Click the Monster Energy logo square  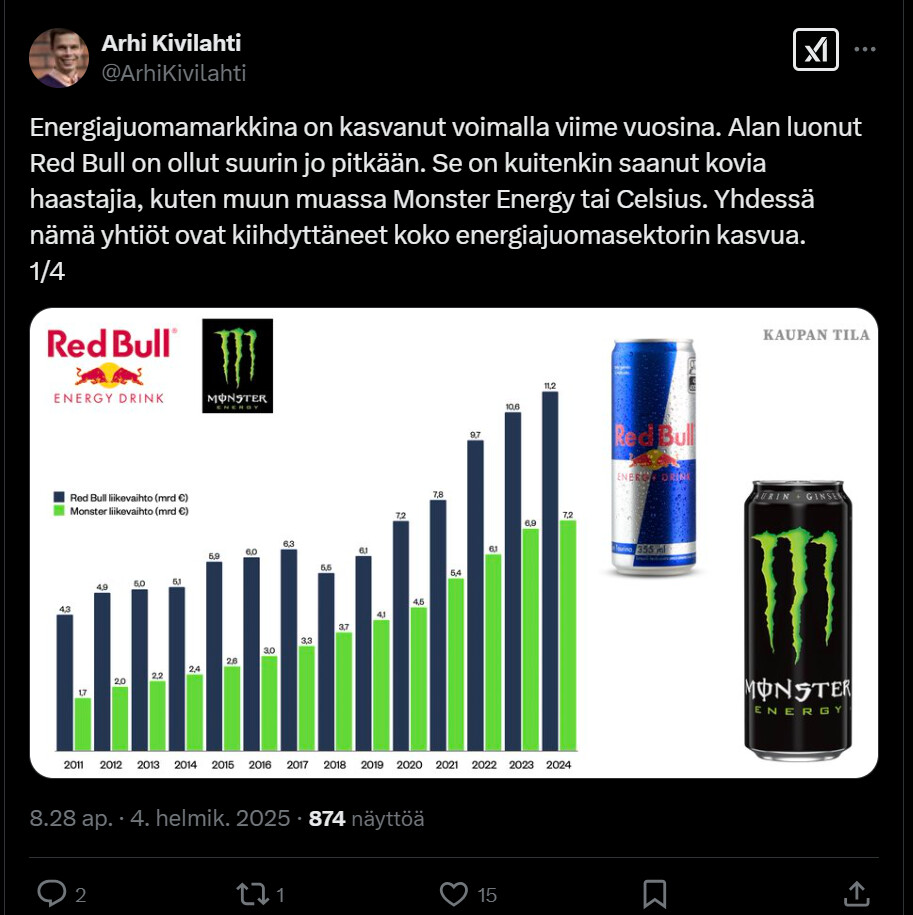[237, 366]
